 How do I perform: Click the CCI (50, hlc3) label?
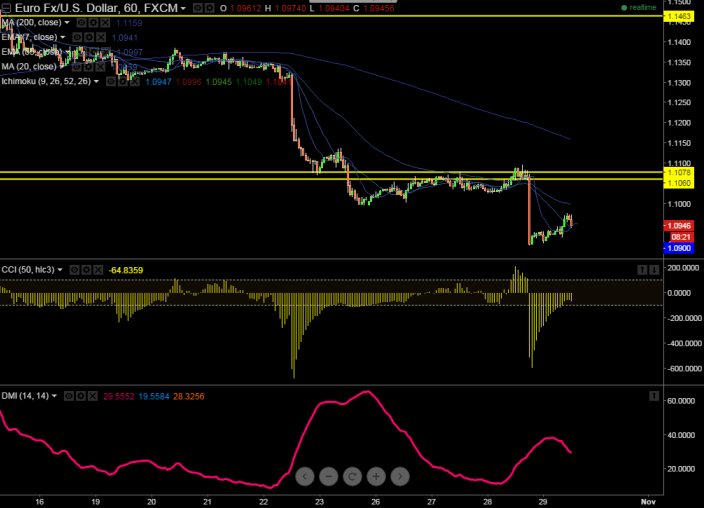click(28, 269)
